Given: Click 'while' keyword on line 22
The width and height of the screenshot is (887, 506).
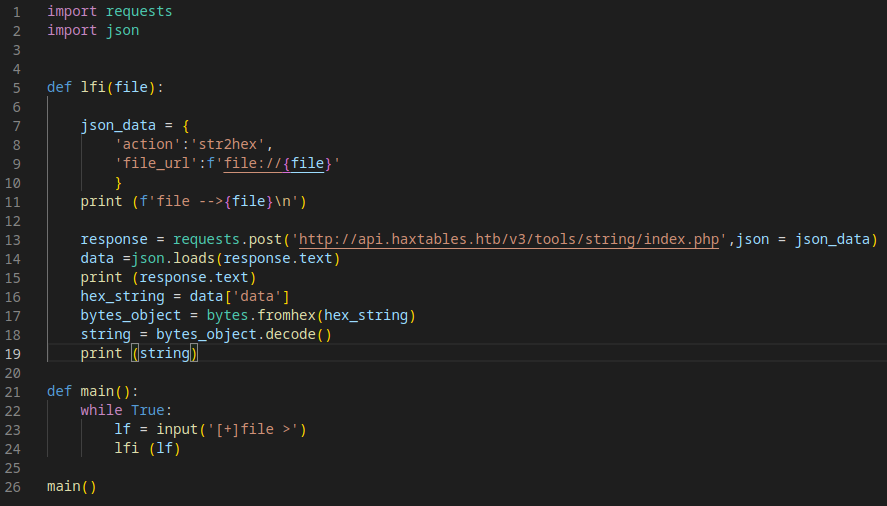Looking at the screenshot, I should [101, 410].
